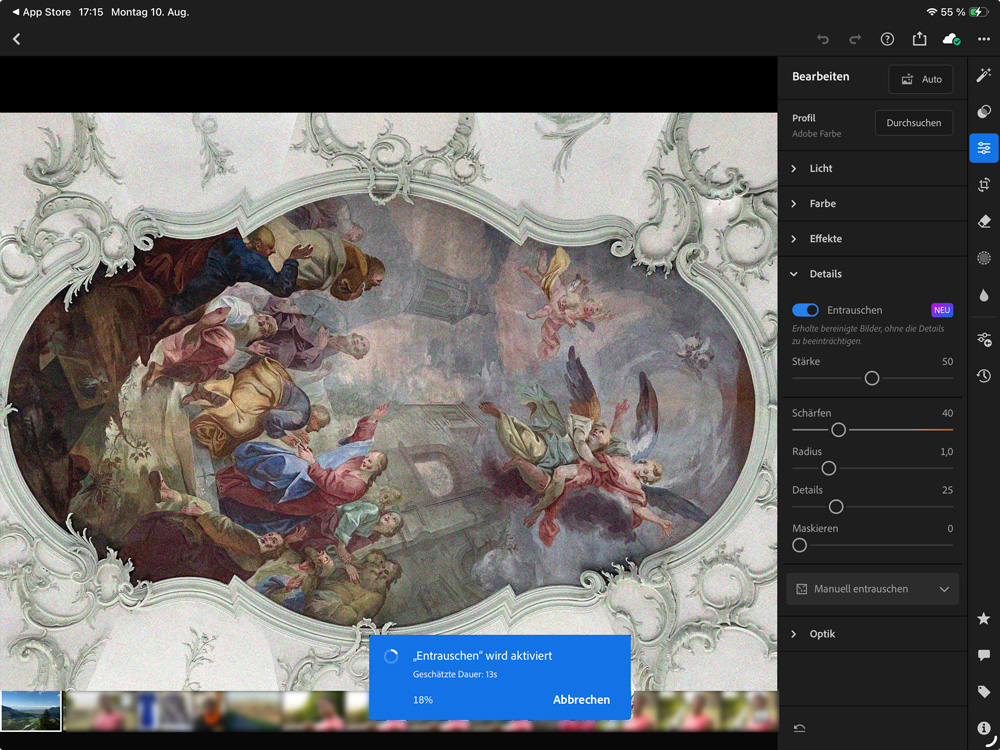
Task: Return to App Store via status bar
Action: coord(41,12)
